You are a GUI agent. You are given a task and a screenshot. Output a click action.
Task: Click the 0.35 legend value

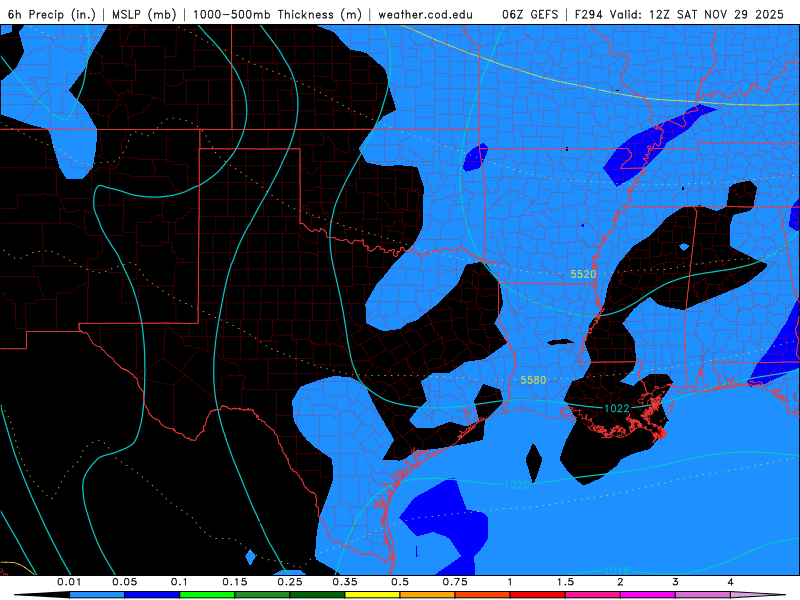coord(345,582)
